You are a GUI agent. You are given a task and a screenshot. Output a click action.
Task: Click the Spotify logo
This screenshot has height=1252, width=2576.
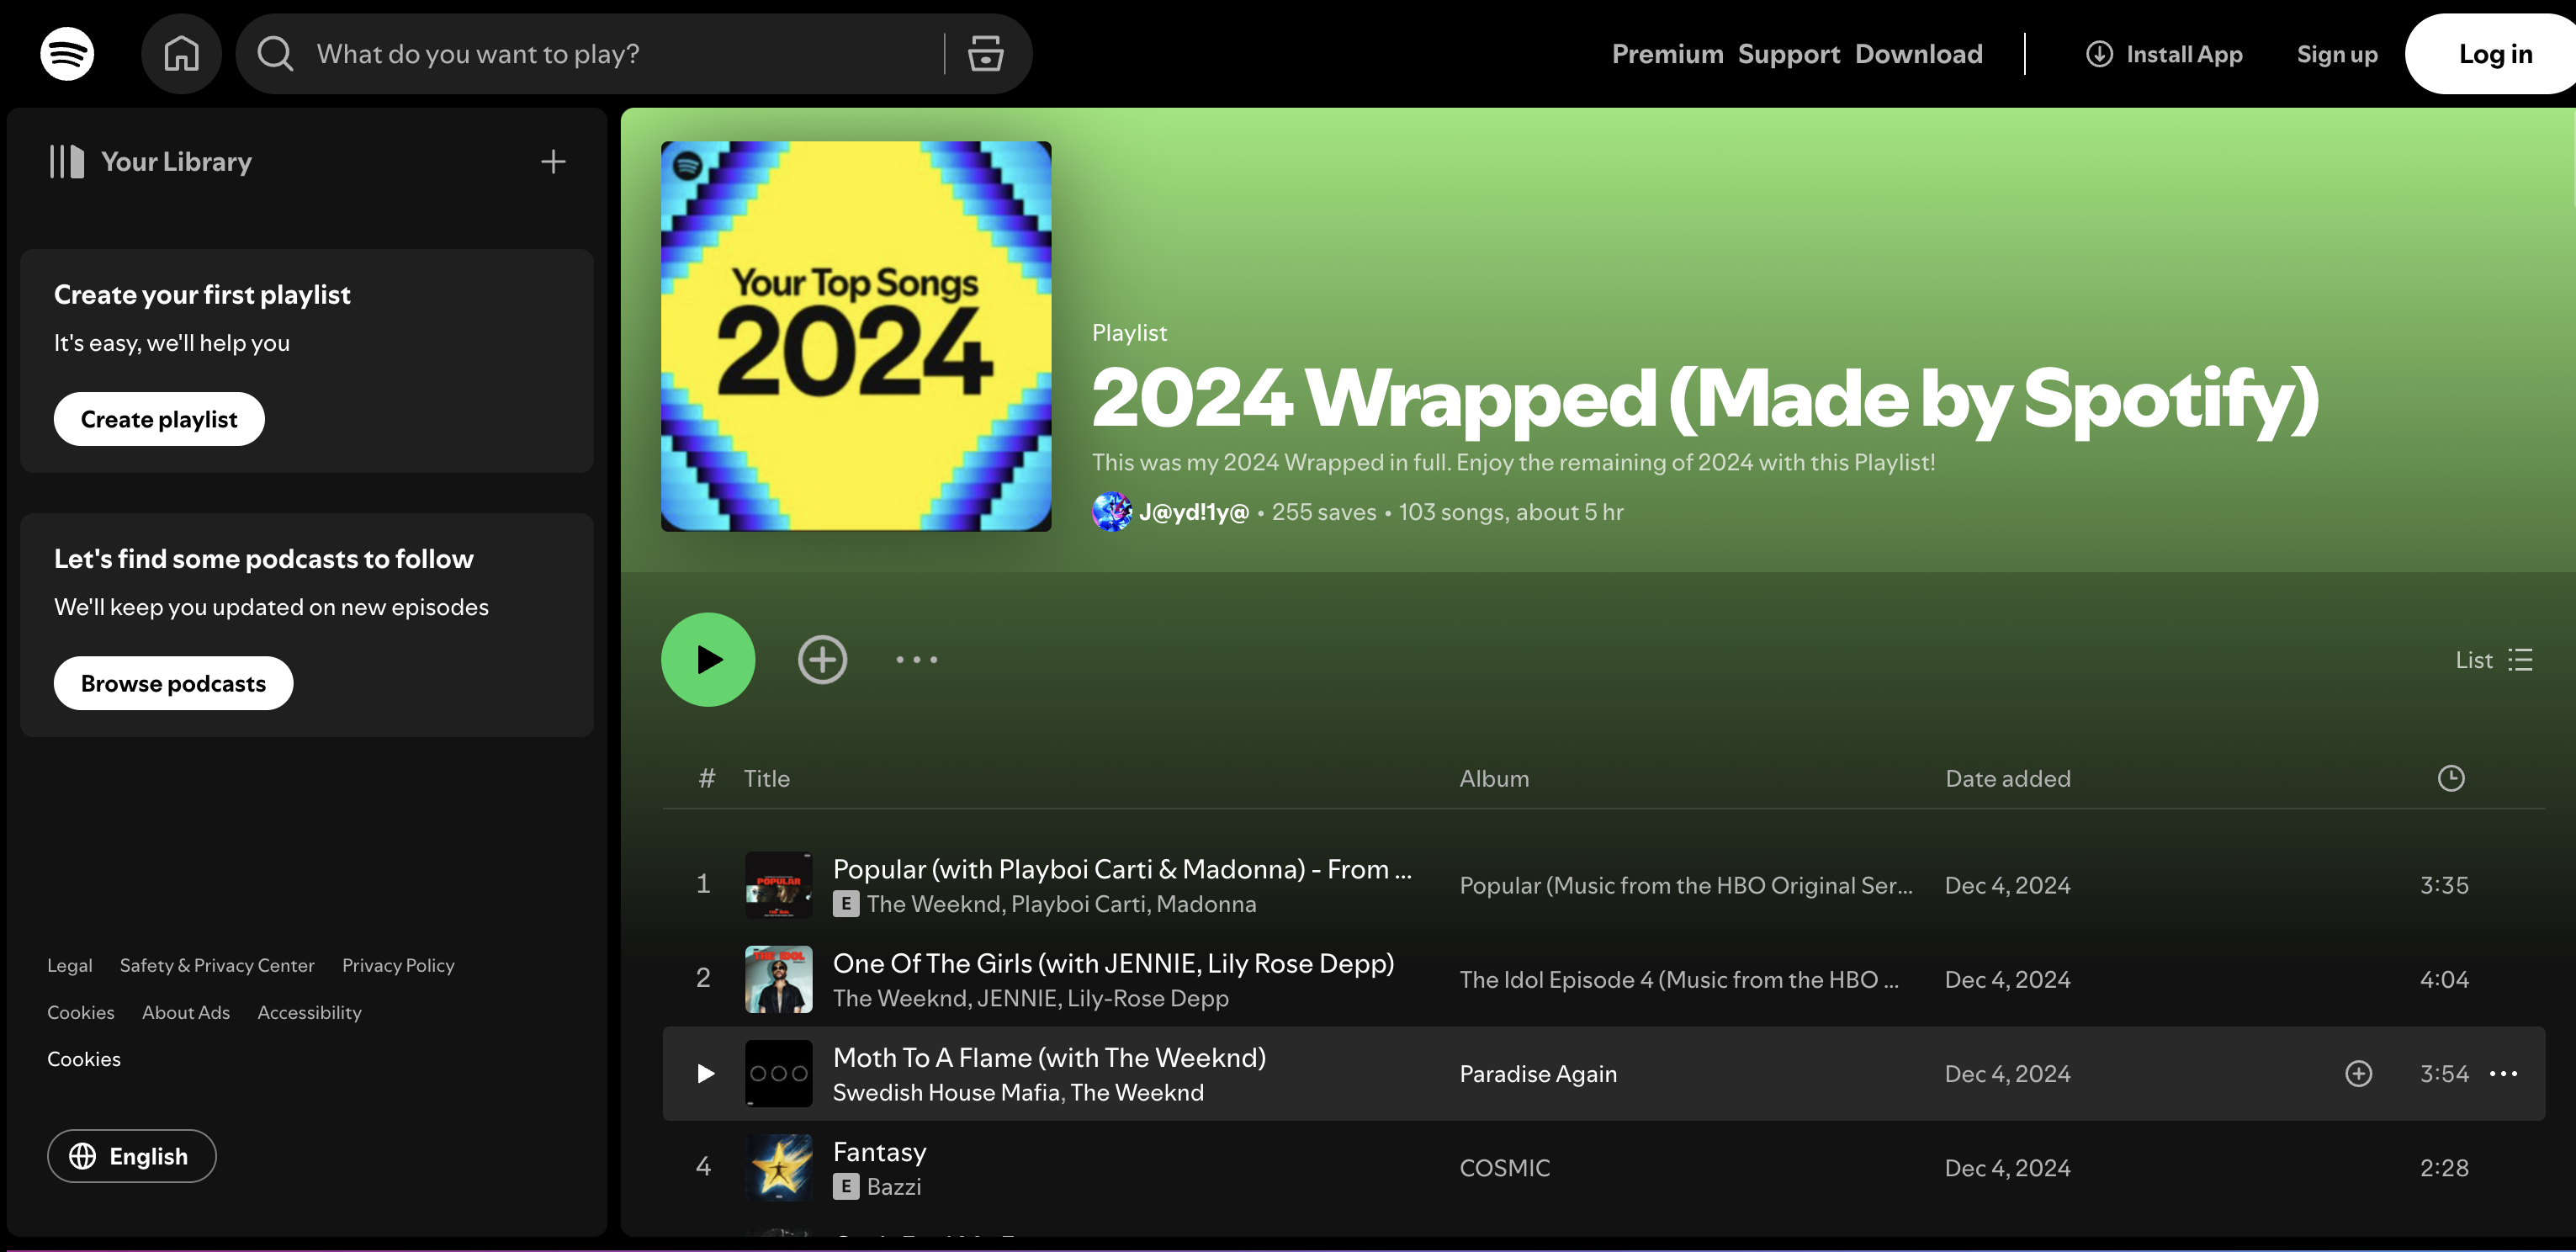[66, 53]
